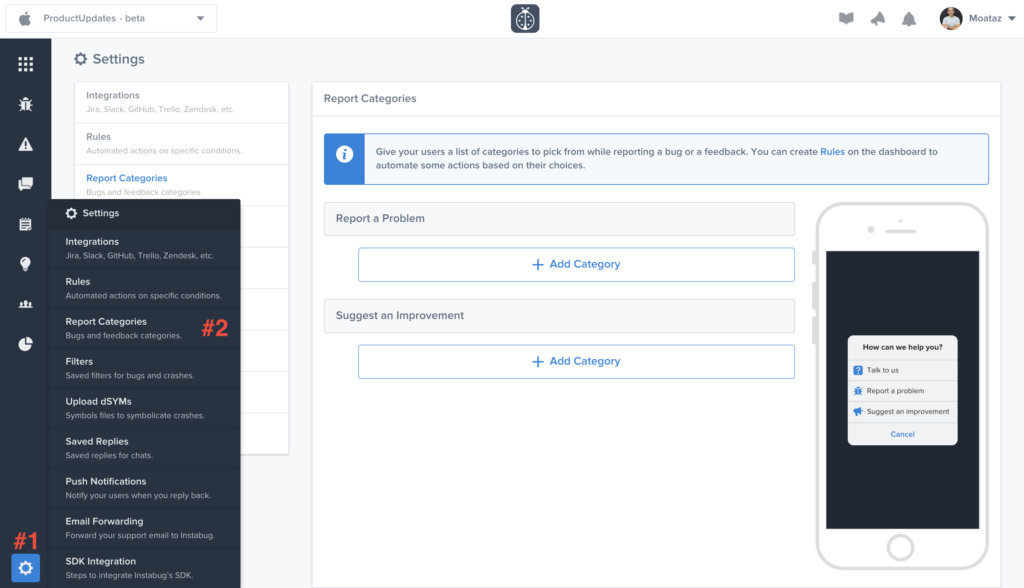The width and height of the screenshot is (1024, 588).
Task: Open the chats panel
Action: coord(25,183)
